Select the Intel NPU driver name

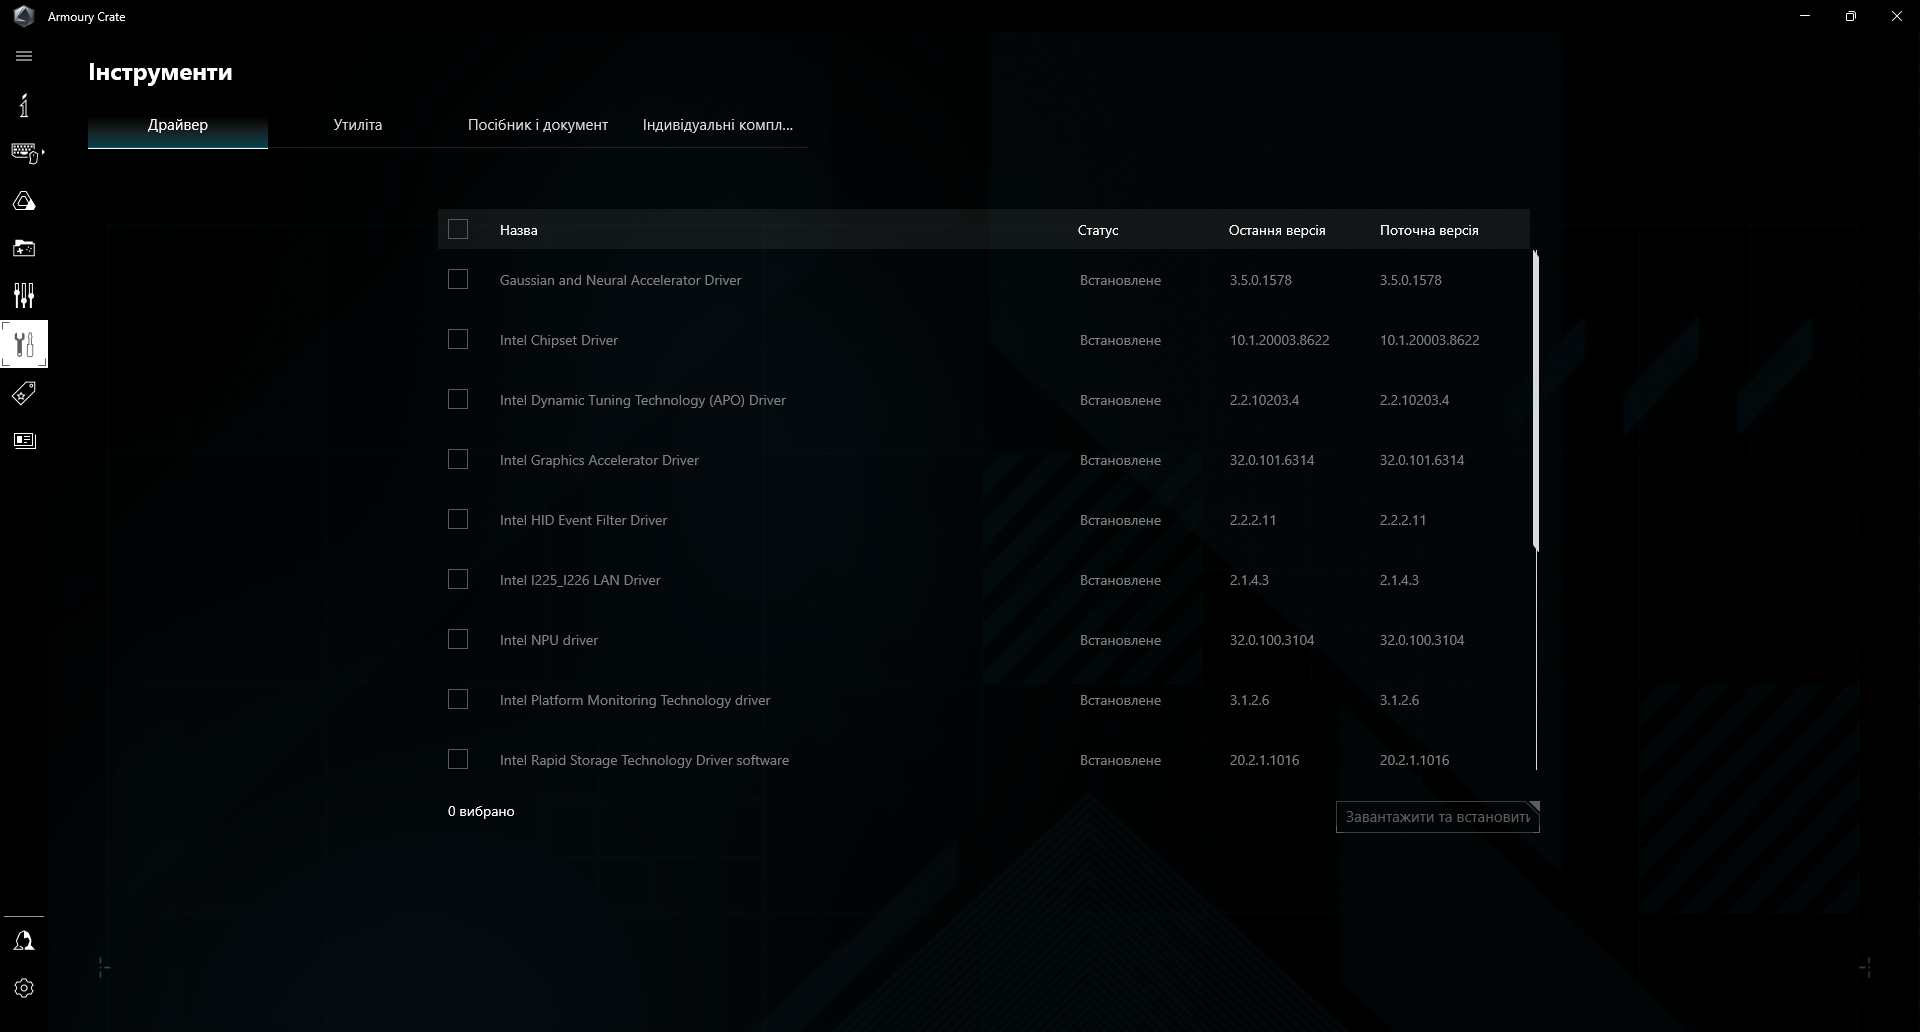click(x=549, y=640)
